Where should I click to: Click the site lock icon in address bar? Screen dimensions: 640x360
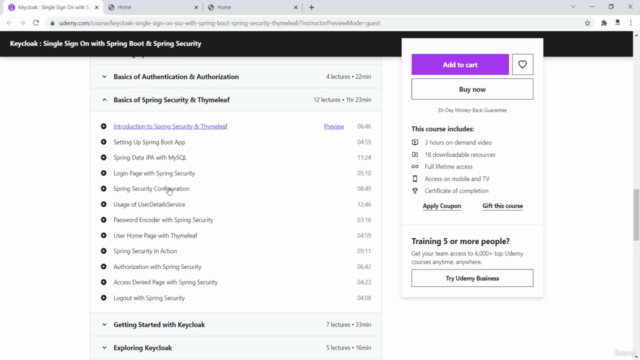tap(52, 23)
